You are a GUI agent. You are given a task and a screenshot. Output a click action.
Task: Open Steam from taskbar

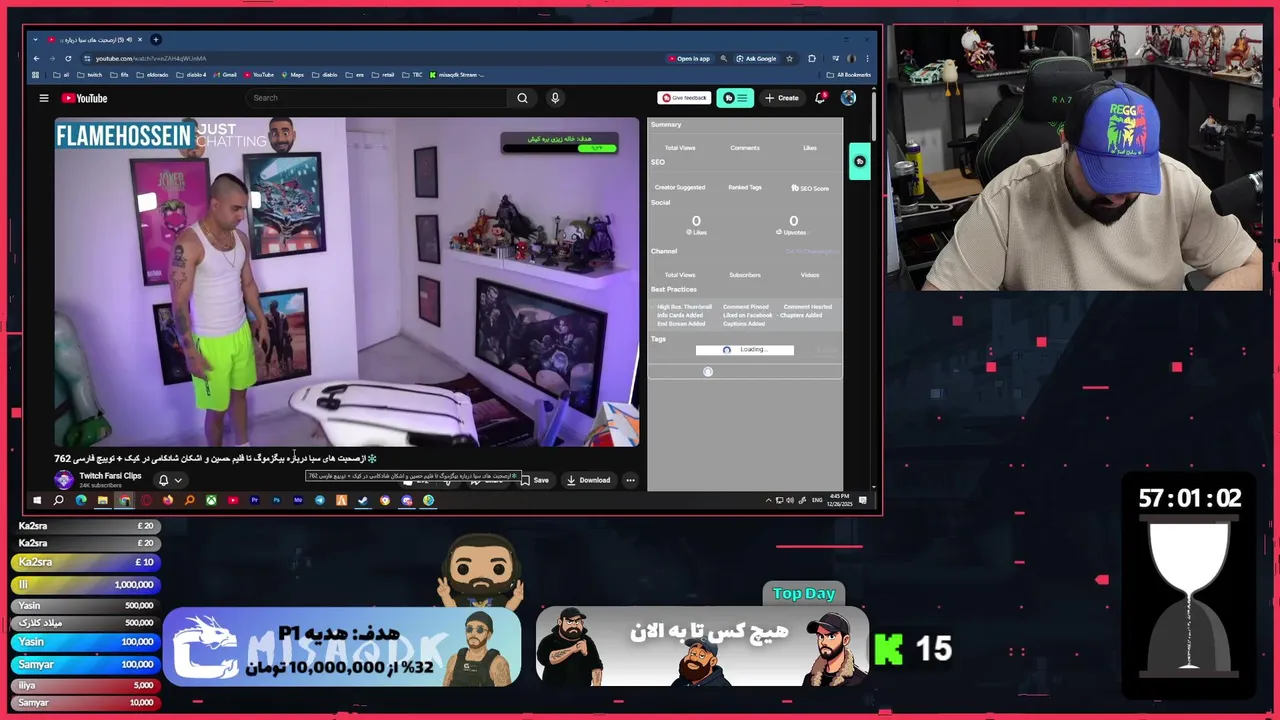(362, 500)
